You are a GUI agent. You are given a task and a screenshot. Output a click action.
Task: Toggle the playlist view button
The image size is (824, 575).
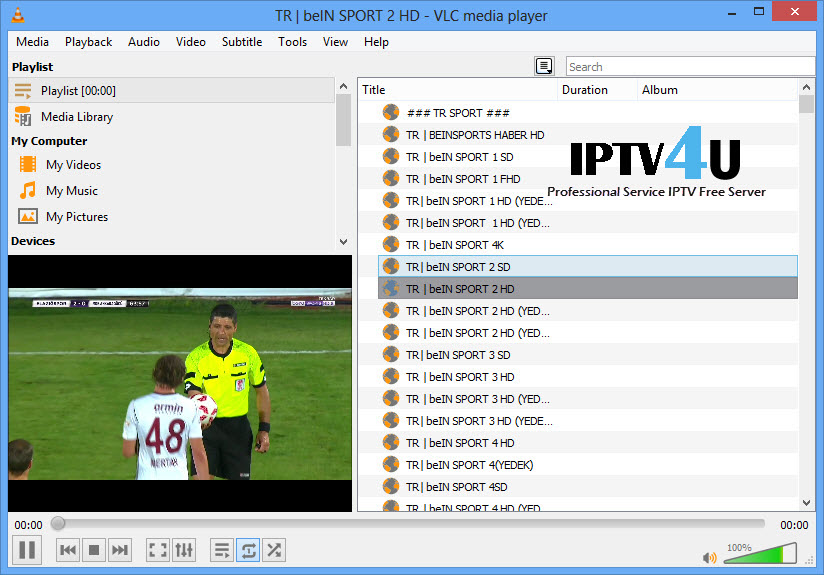coord(222,550)
